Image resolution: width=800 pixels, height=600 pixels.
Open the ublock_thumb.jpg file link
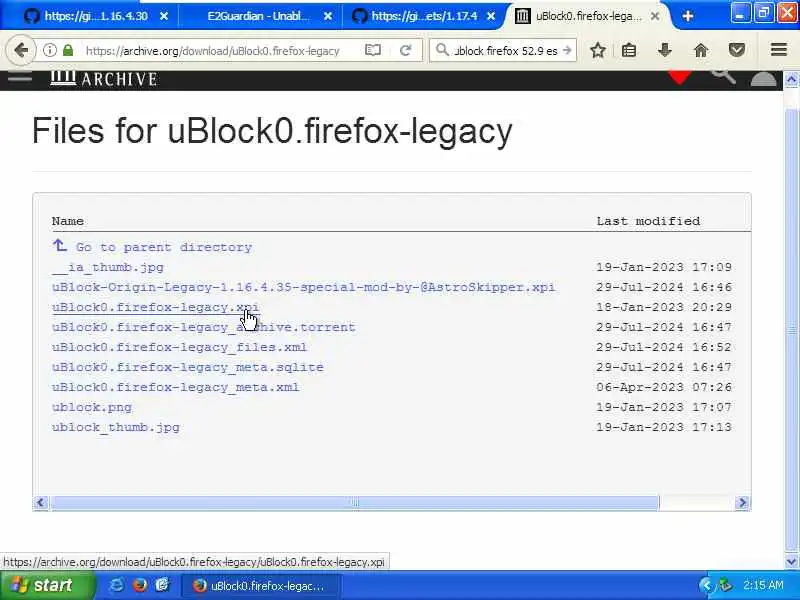tap(116, 427)
